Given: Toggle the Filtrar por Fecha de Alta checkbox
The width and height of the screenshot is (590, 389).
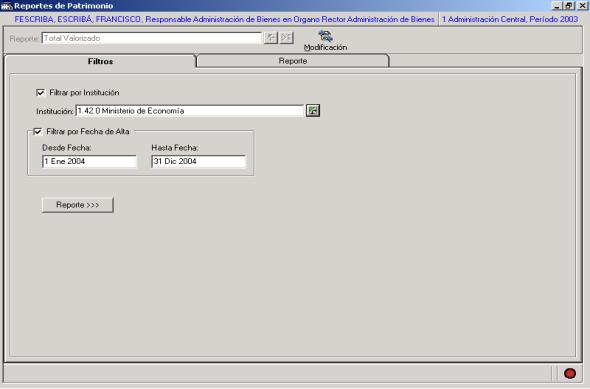Looking at the screenshot, I should click(x=37, y=131).
